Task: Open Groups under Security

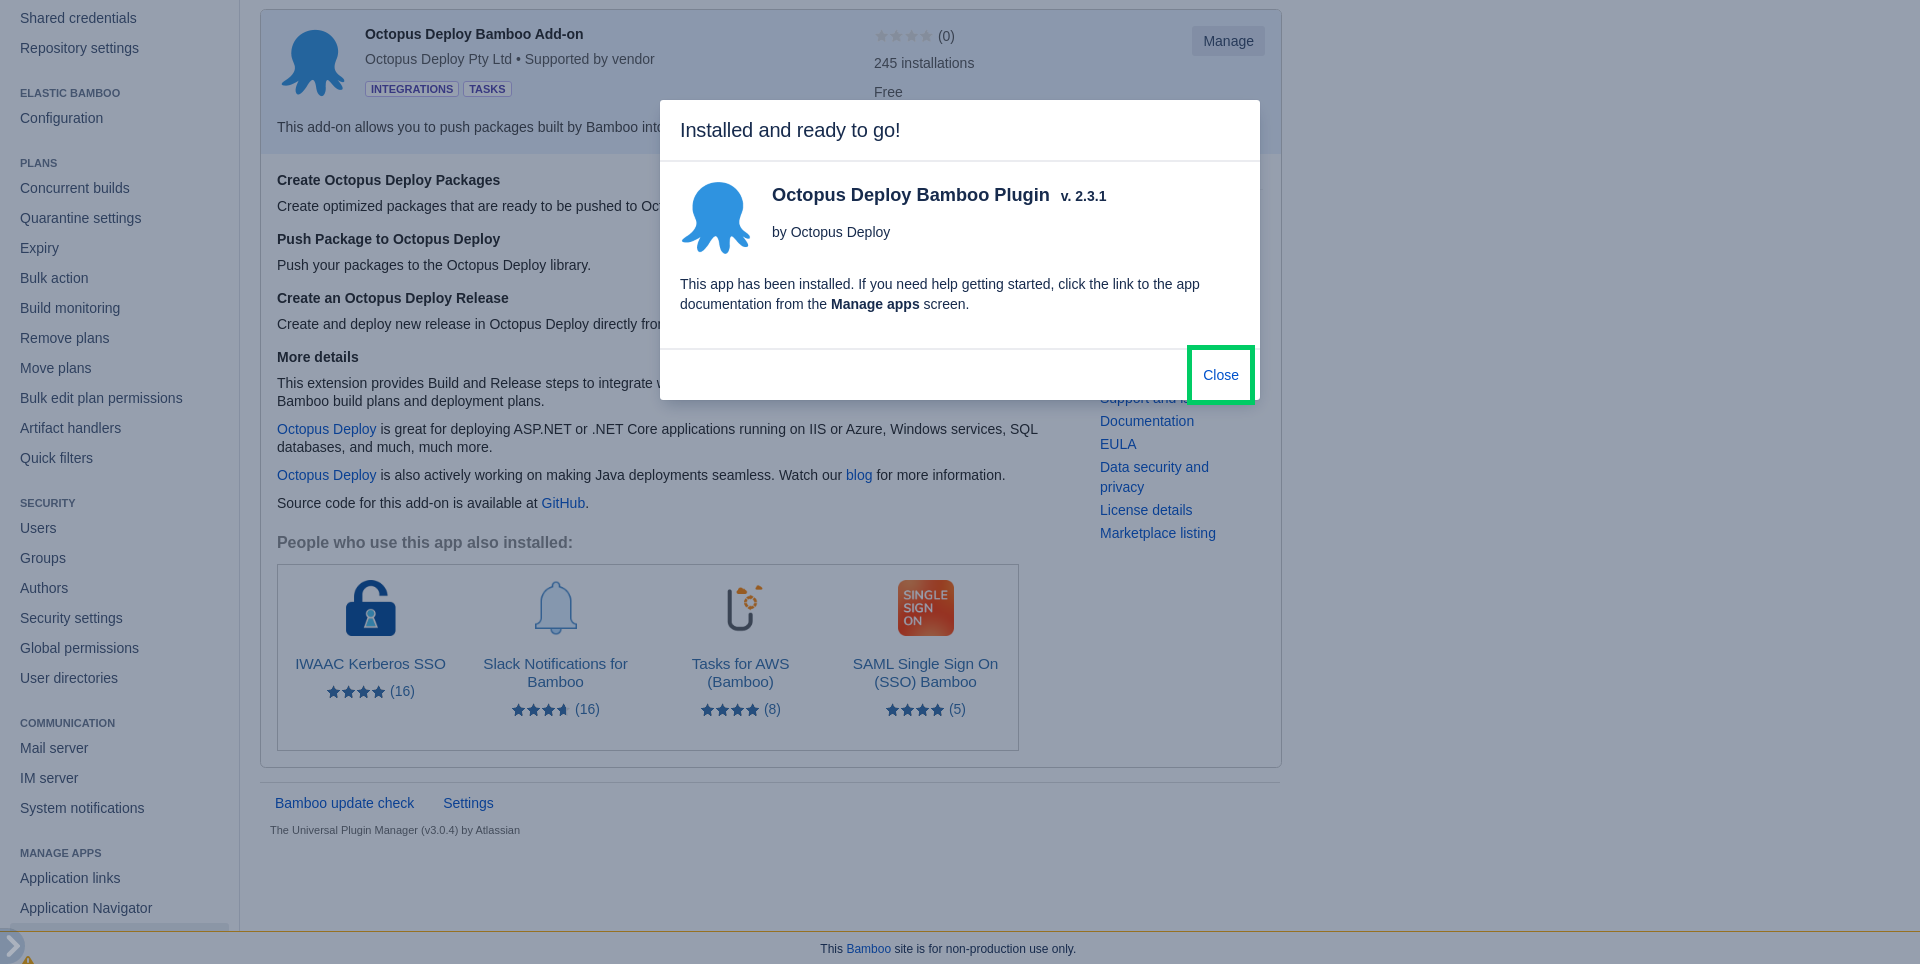Action: [43, 558]
